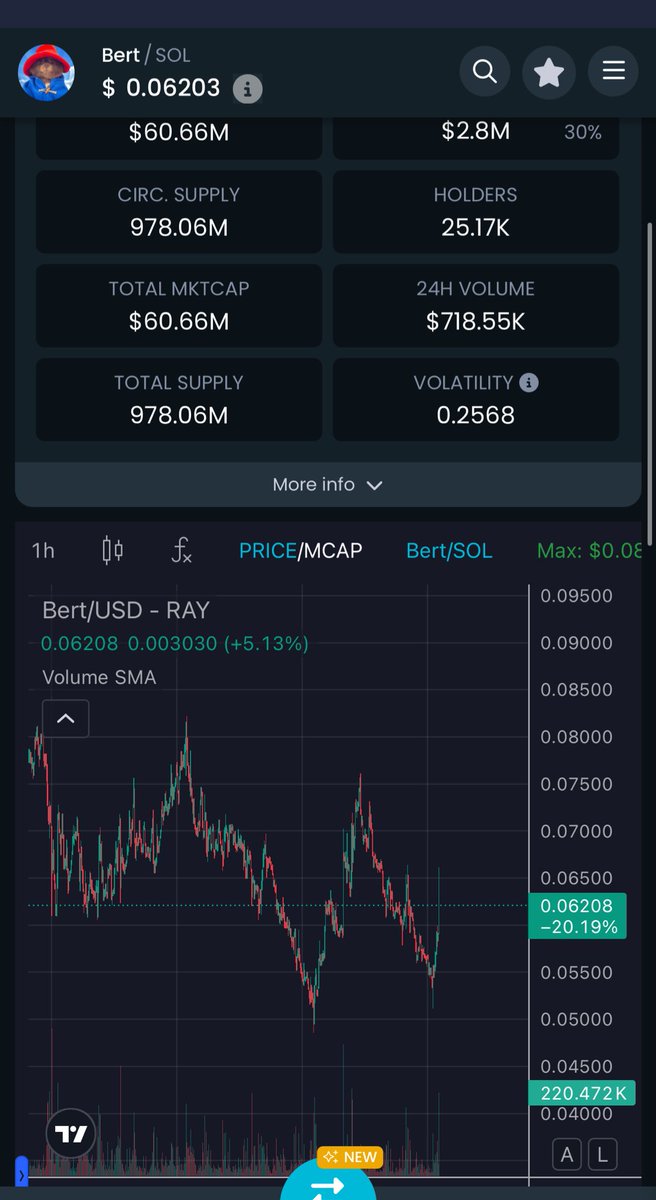
Task: Switch chart to PRICE view
Action: click(267, 550)
